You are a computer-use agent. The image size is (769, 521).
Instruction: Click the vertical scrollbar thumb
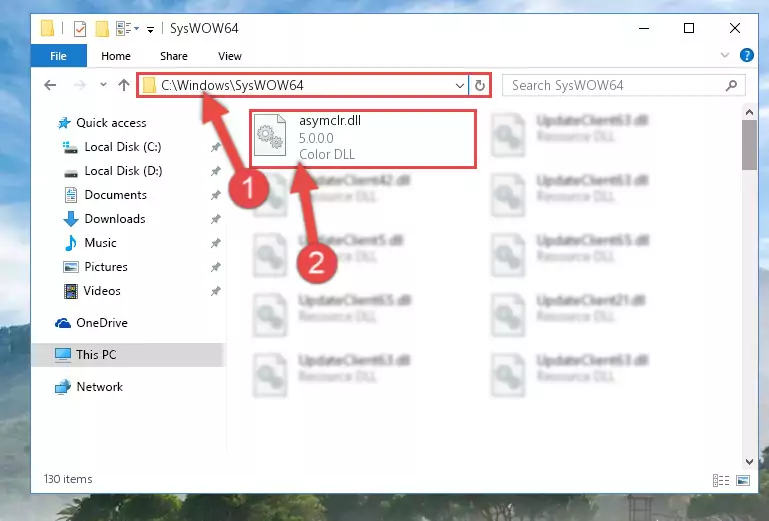[749, 145]
